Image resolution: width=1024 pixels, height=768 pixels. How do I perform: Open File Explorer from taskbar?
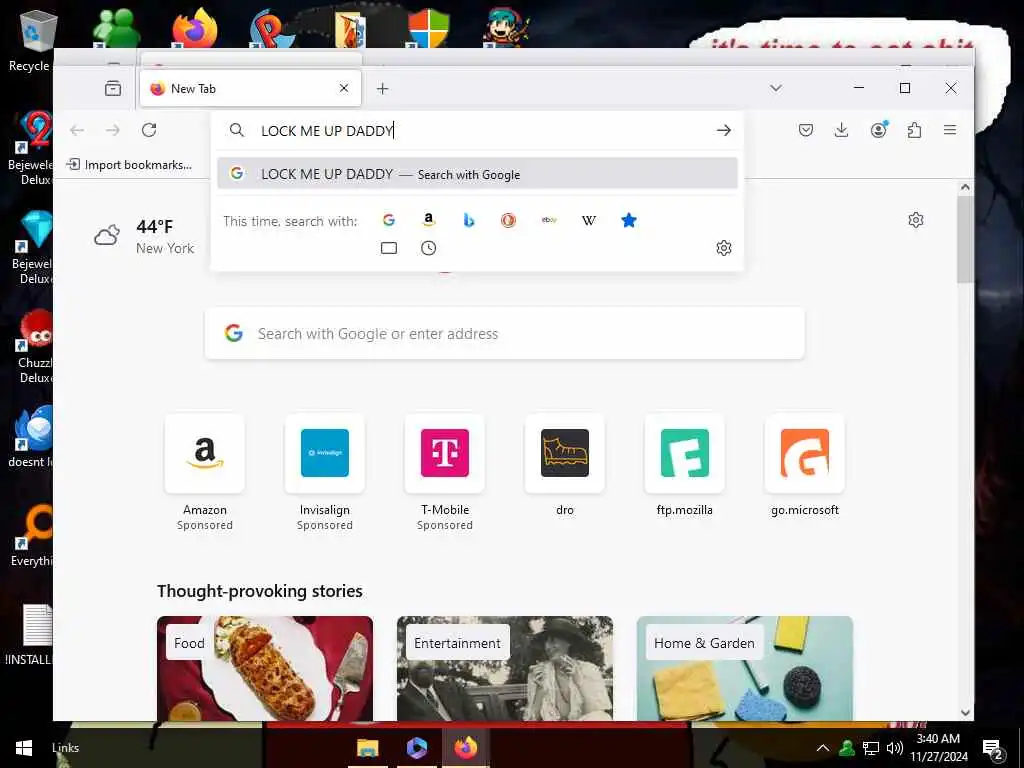click(368, 748)
